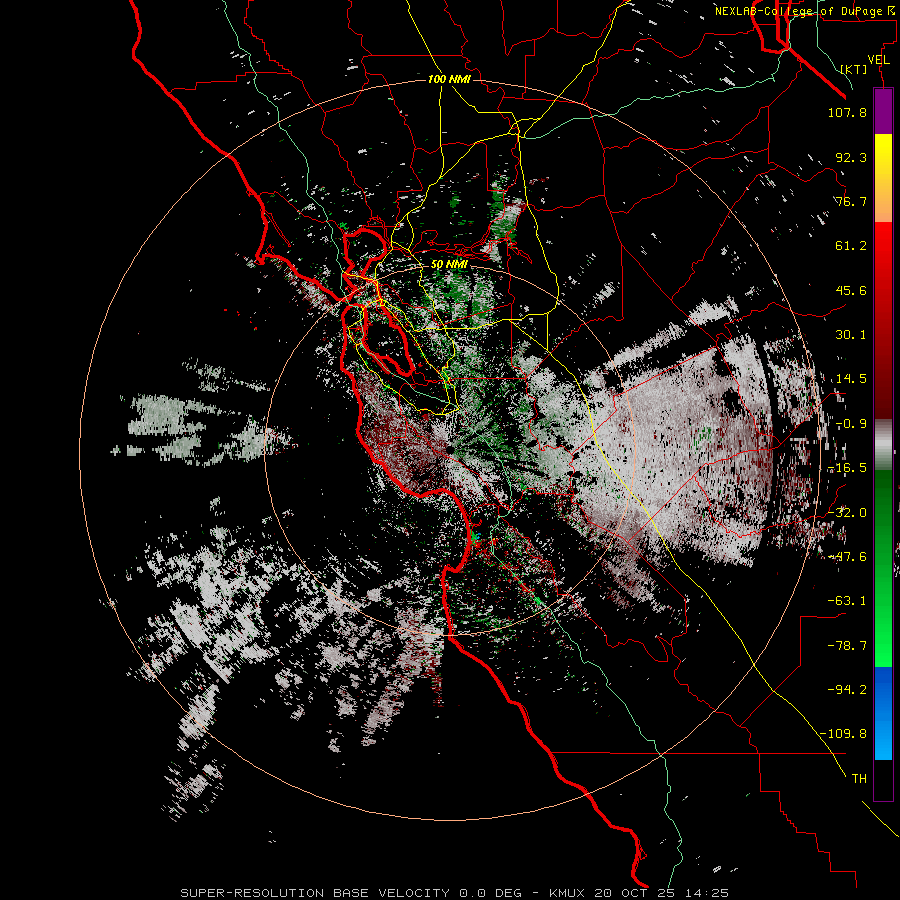Click the 50 NMI range ring label
This screenshot has height=900, width=900.
(x=449, y=264)
